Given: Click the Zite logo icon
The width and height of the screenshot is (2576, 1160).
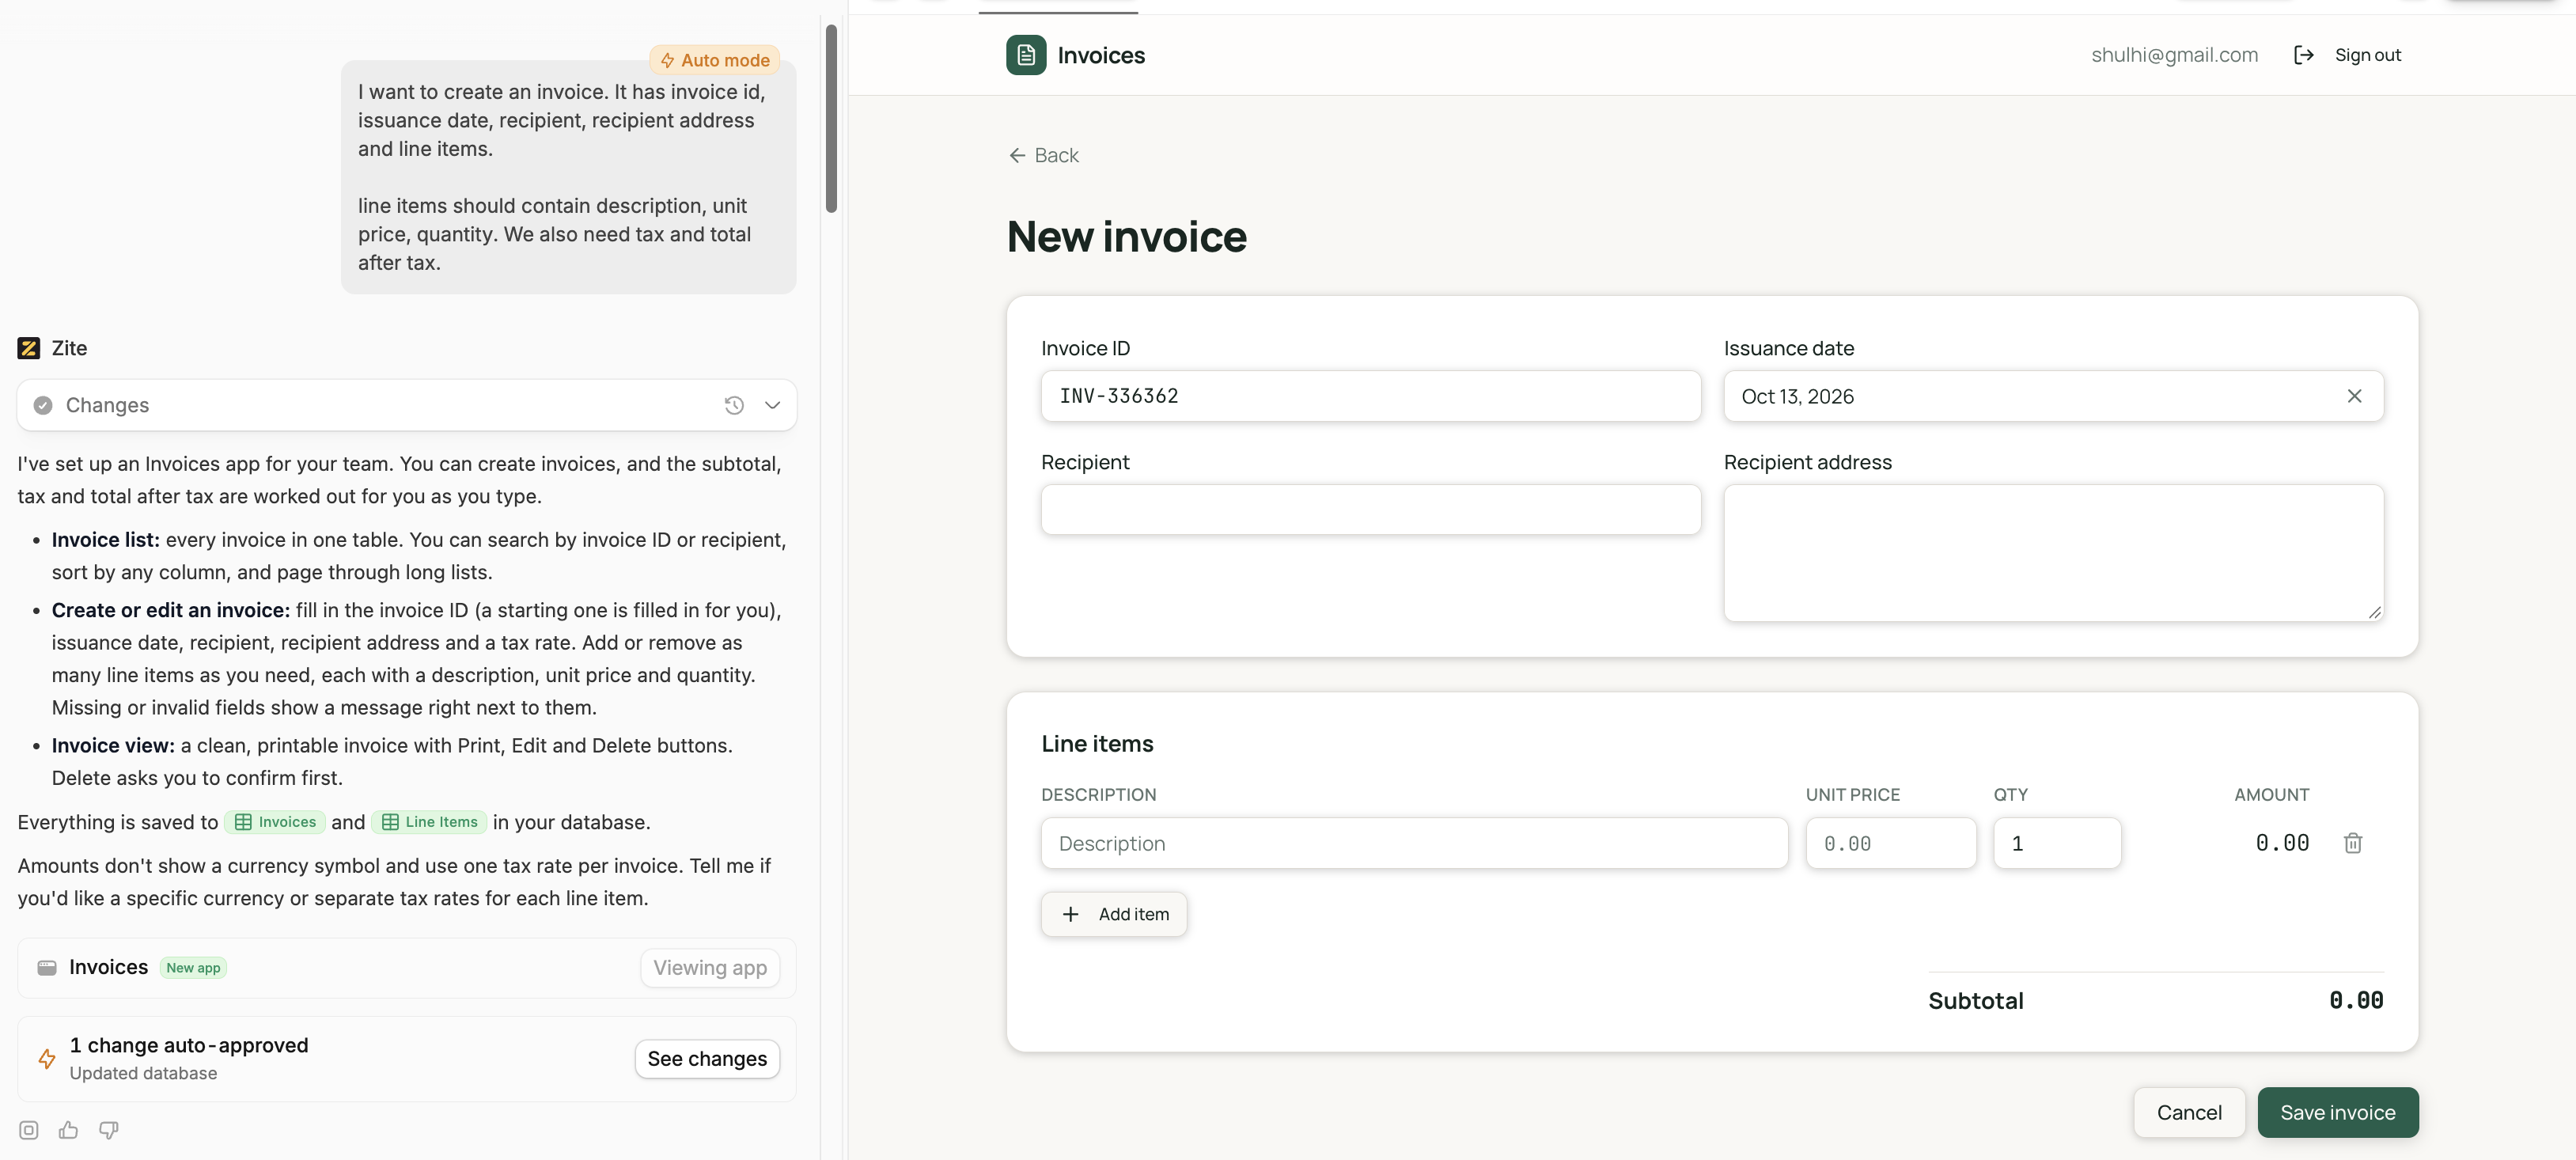Looking at the screenshot, I should [x=29, y=348].
